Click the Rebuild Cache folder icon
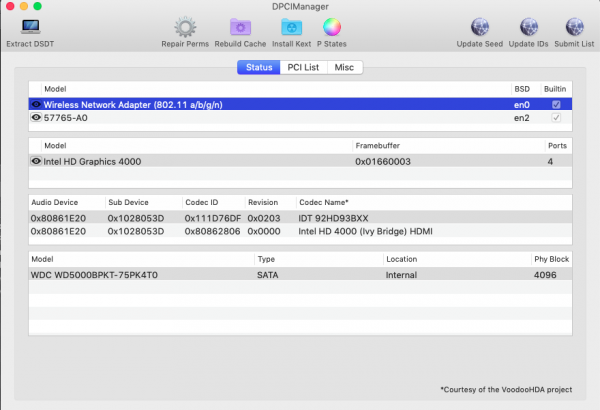 240,27
